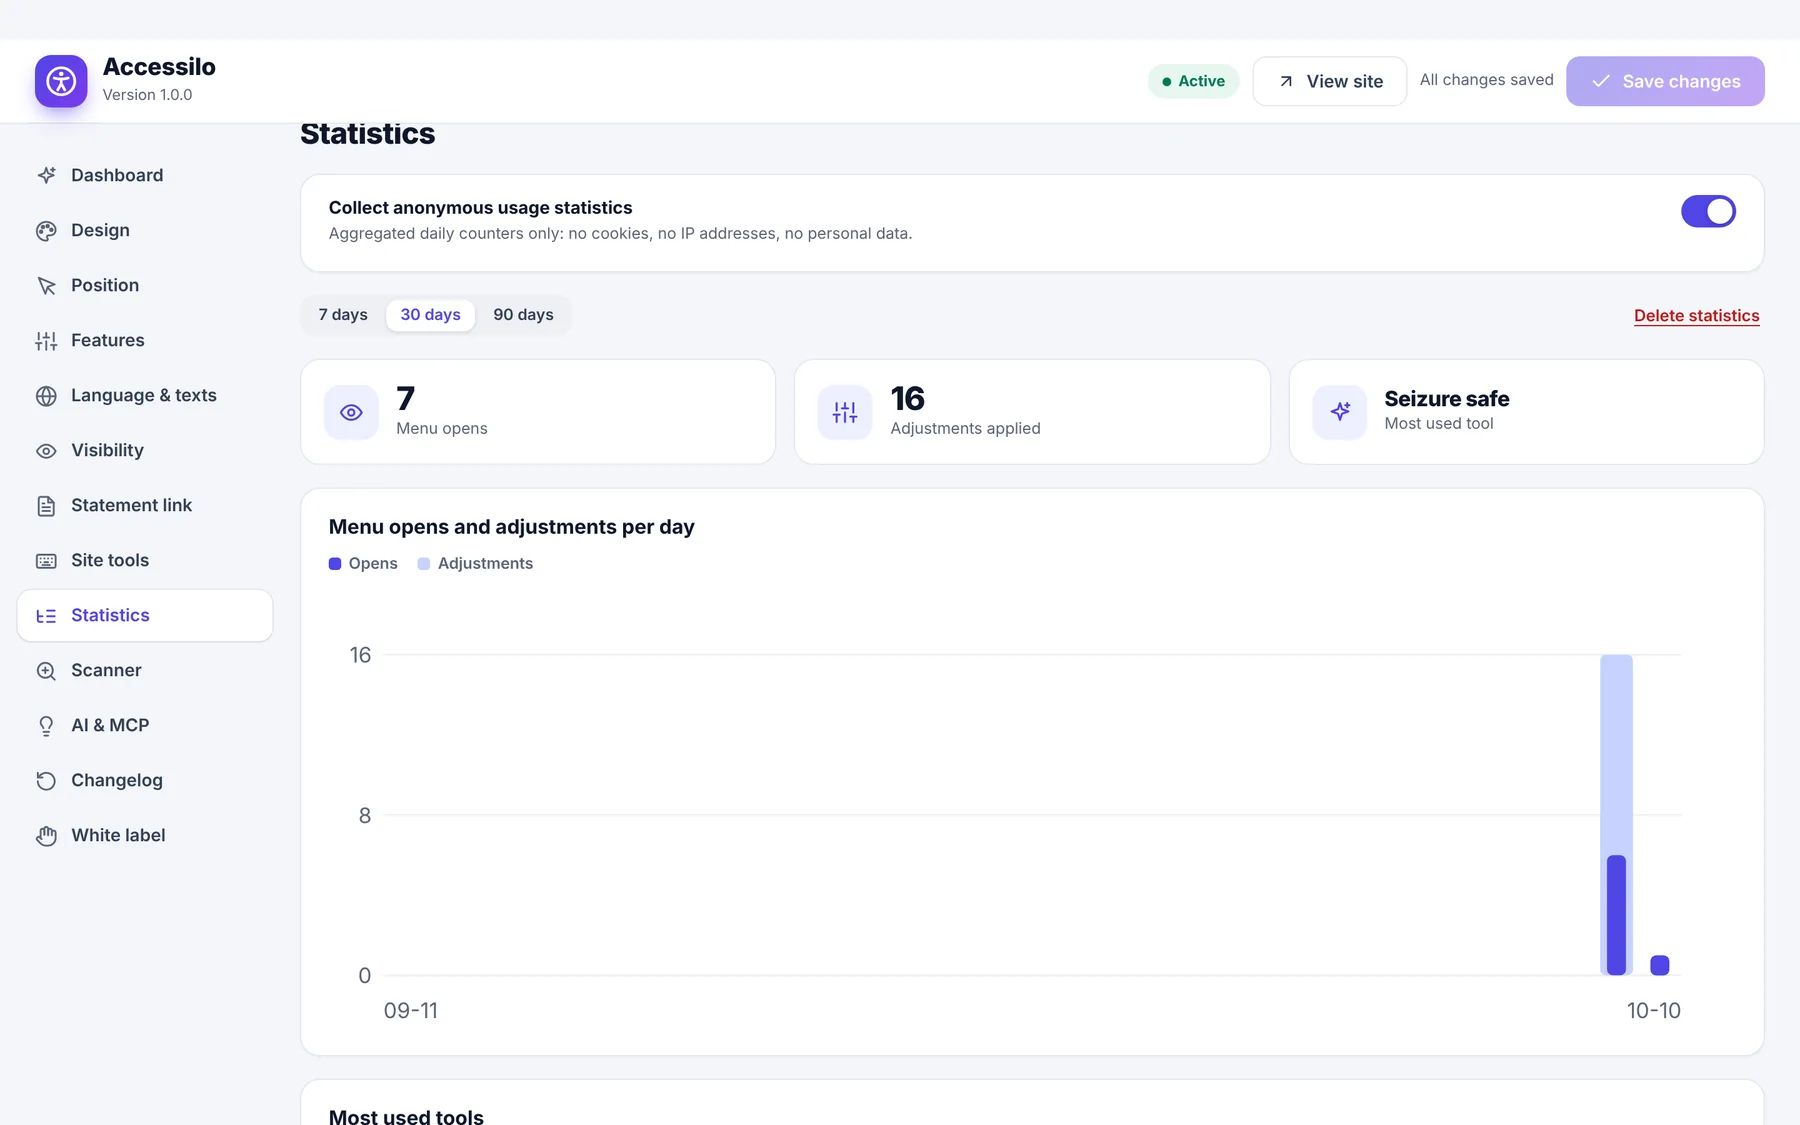
Task: Click the Version 1.0.0 text
Action: click(147, 95)
